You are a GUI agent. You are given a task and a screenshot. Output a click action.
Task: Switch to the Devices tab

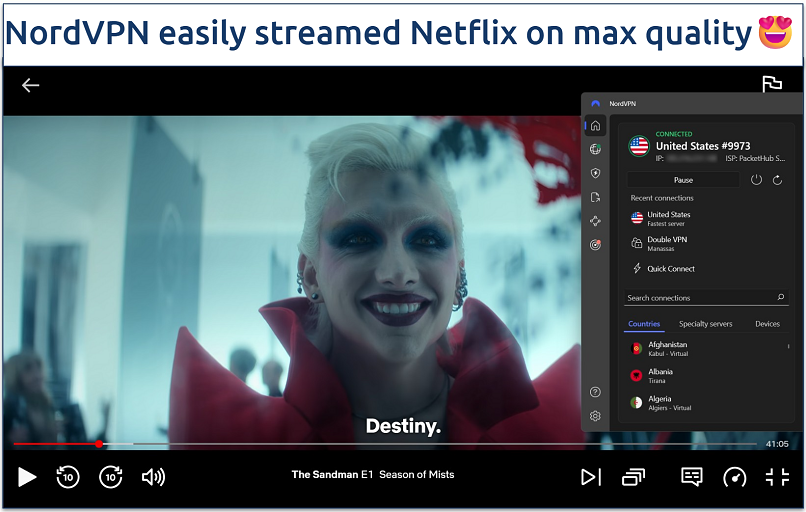pyautogui.click(x=767, y=324)
